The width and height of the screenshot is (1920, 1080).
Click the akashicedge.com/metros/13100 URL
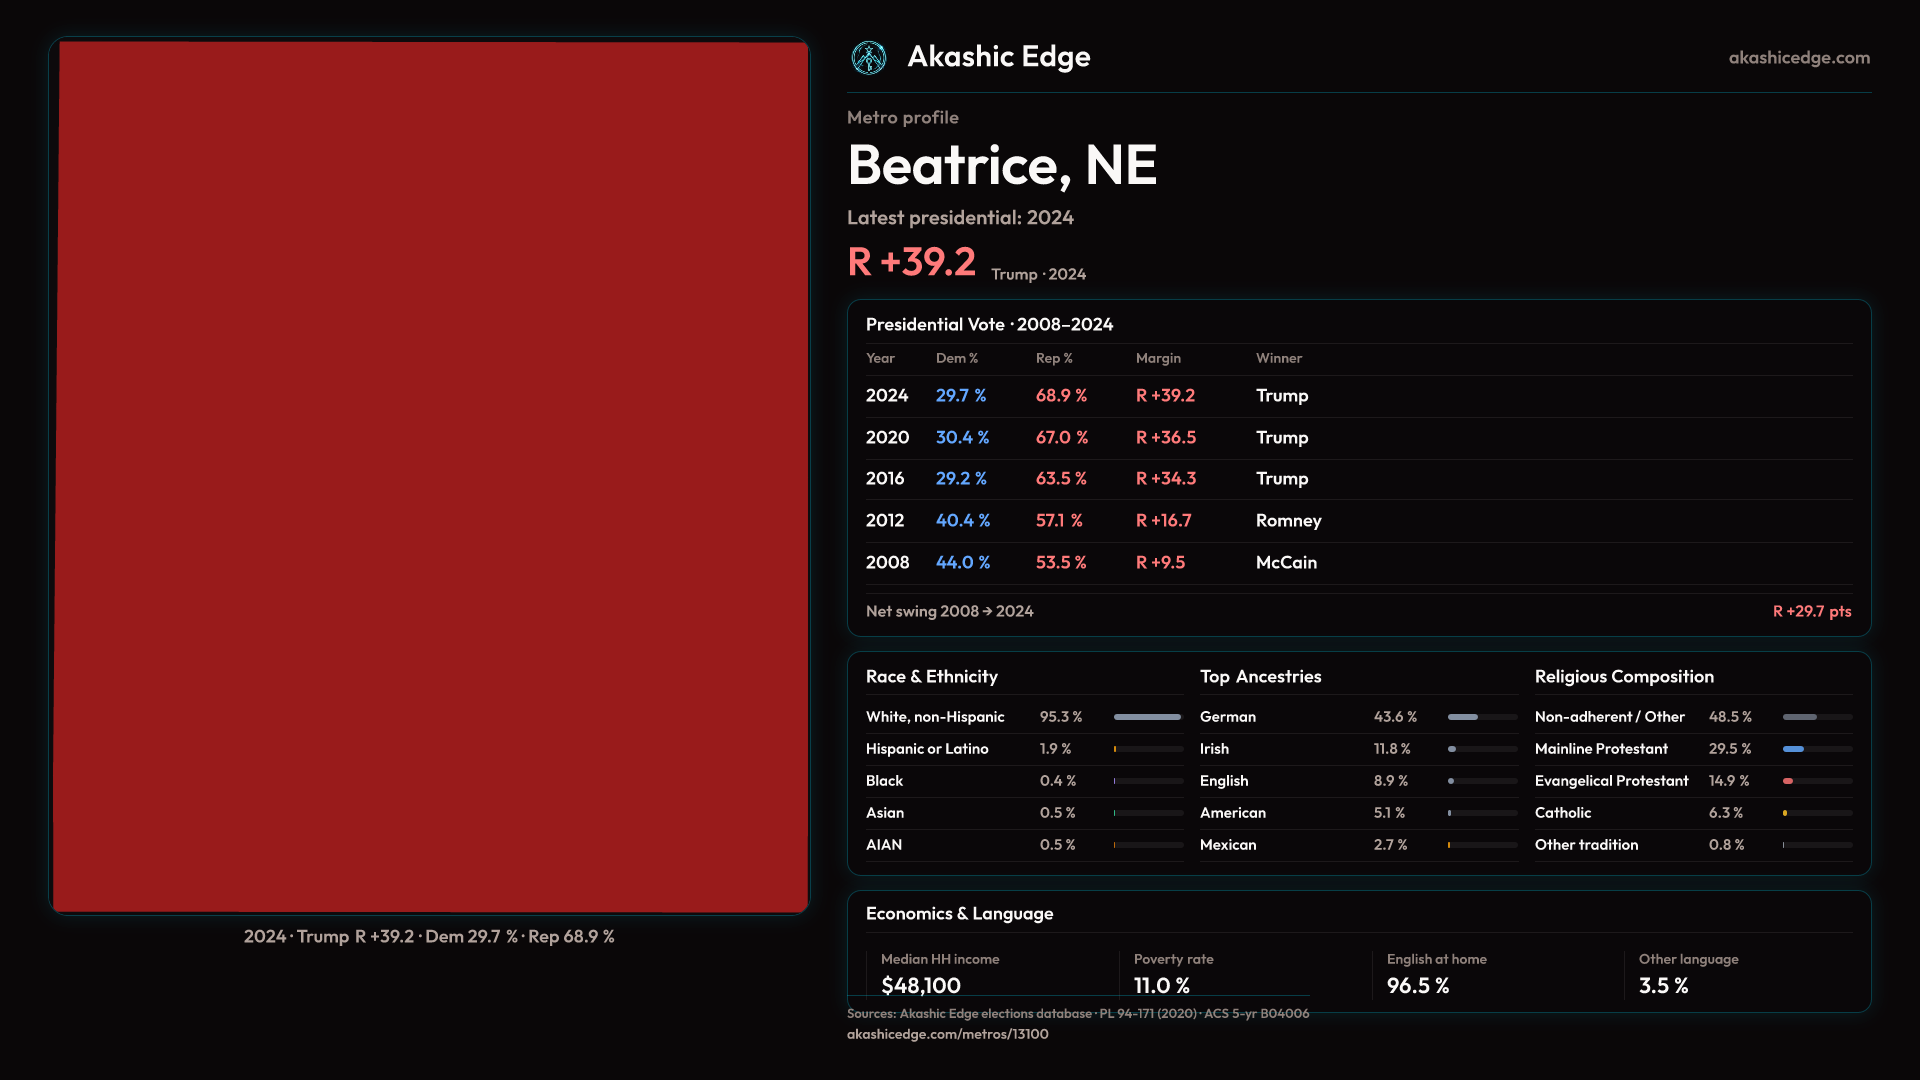coord(947,1034)
